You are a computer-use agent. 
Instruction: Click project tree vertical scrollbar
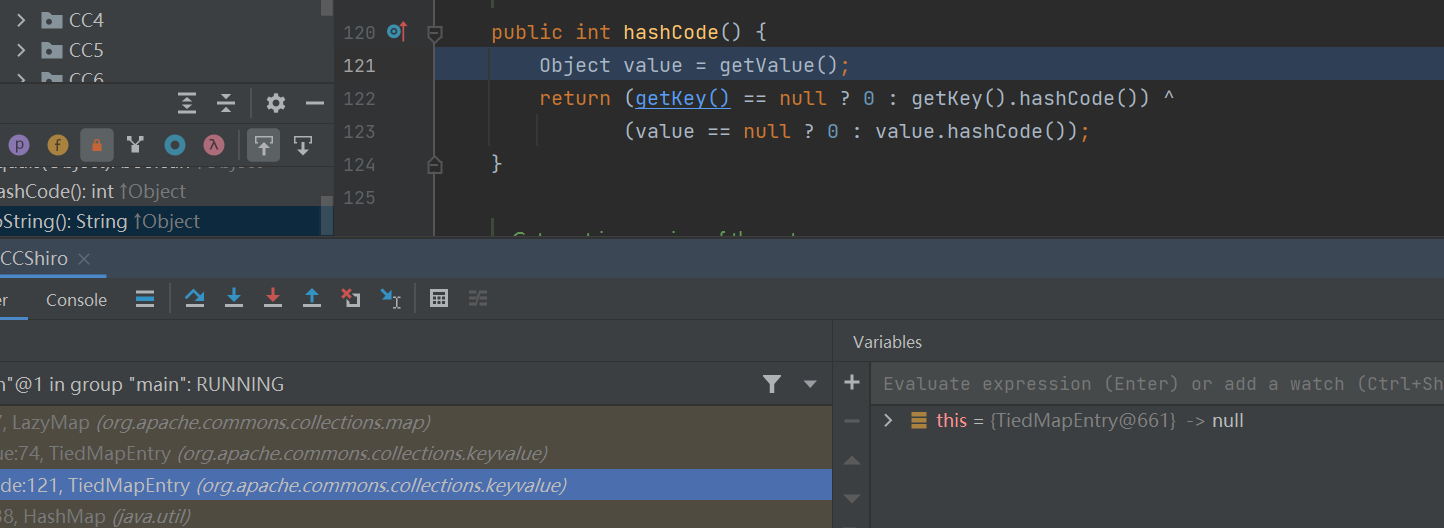tap(326, 8)
